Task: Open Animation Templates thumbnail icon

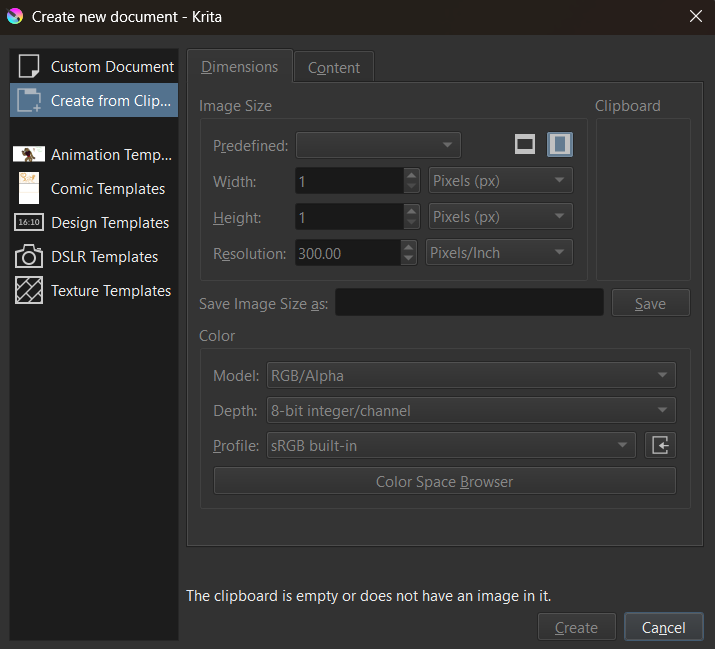Action: [x=29, y=155]
